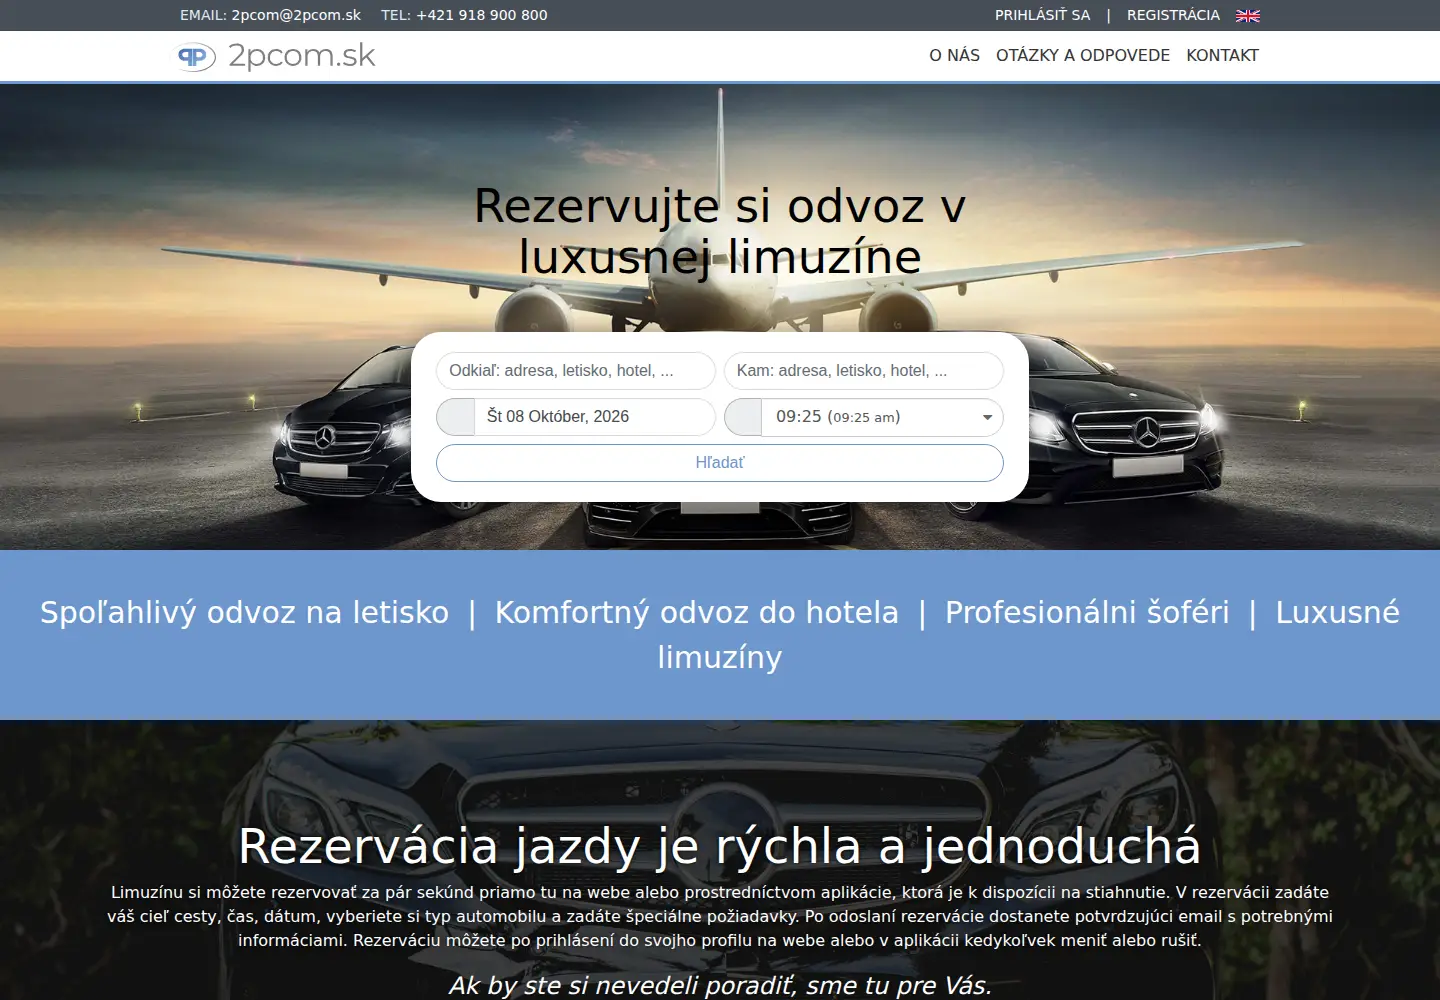1440x1000 pixels.
Task: Open OTÁZKY A ODPOVEDE page
Action: click(x=1082, y=55)
